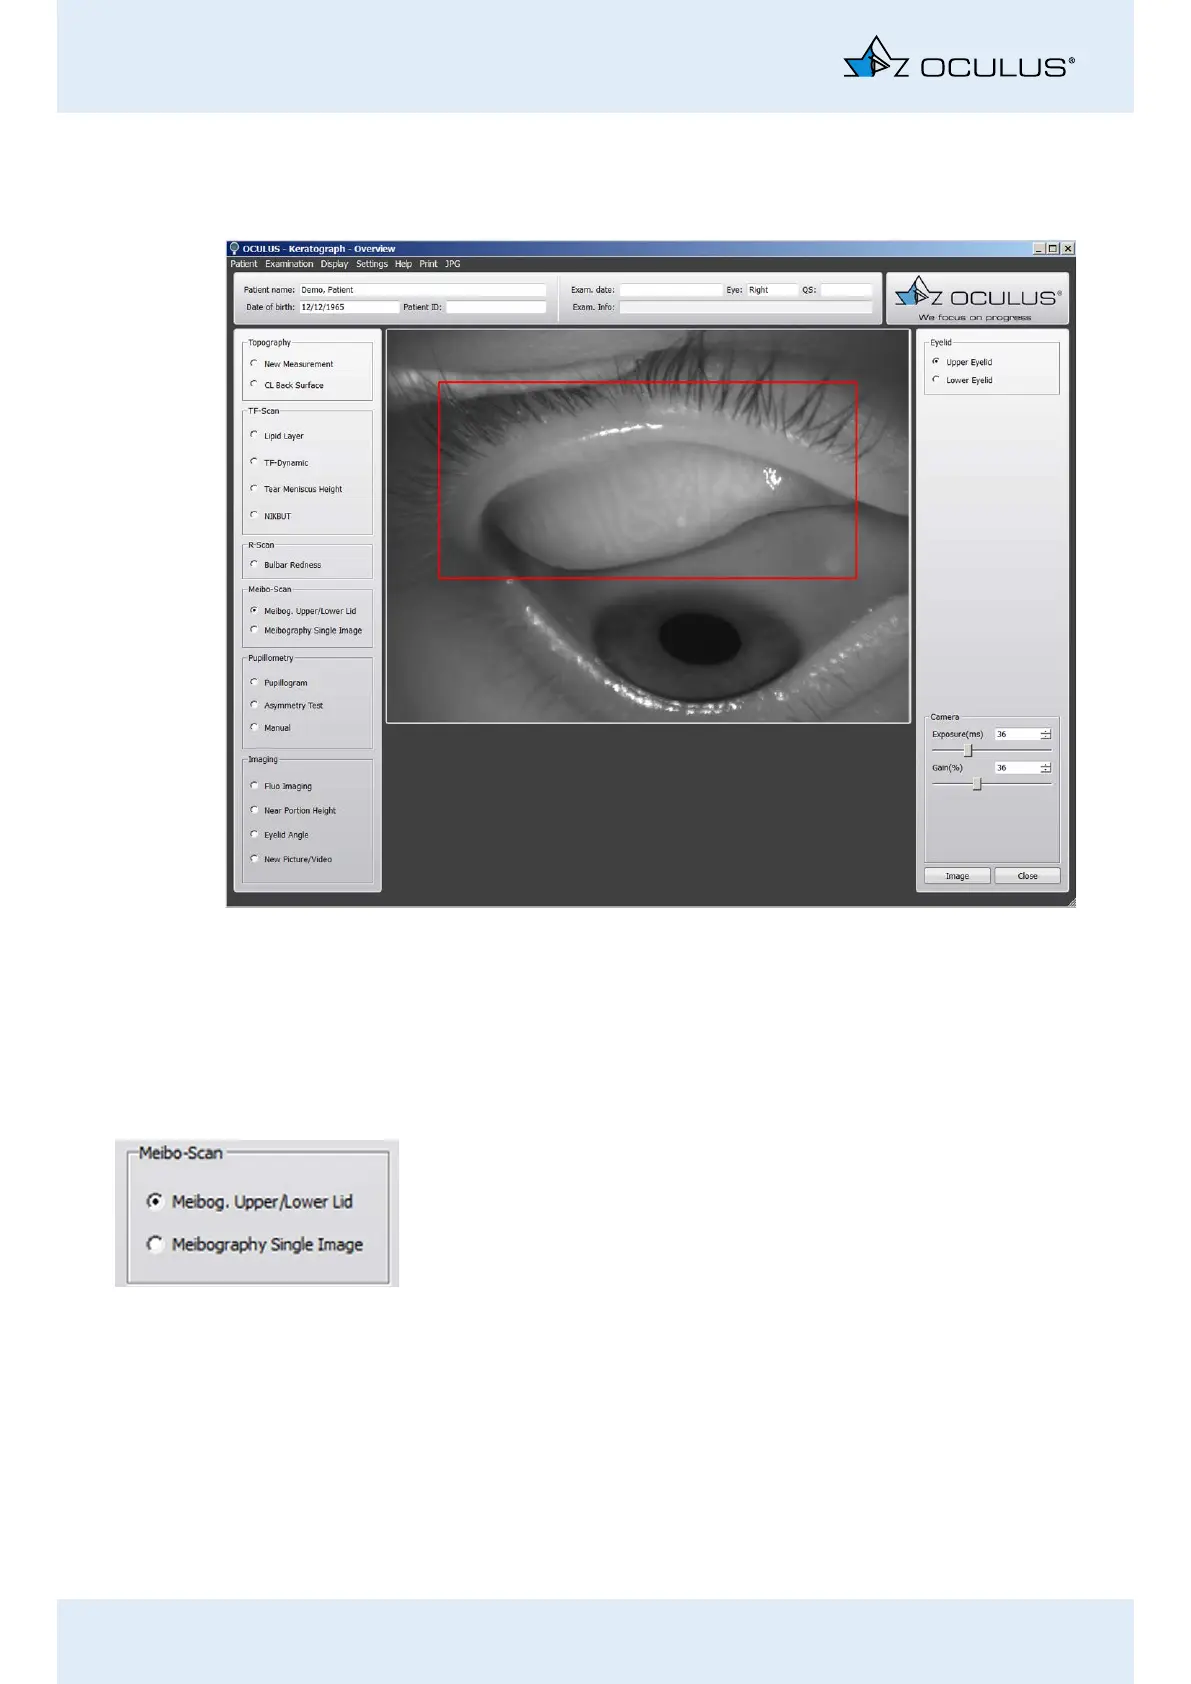The height and width of the screenshot is (1684, 1191).
Task: Click the Keratograph title bar icon
Action: [234, 248]
